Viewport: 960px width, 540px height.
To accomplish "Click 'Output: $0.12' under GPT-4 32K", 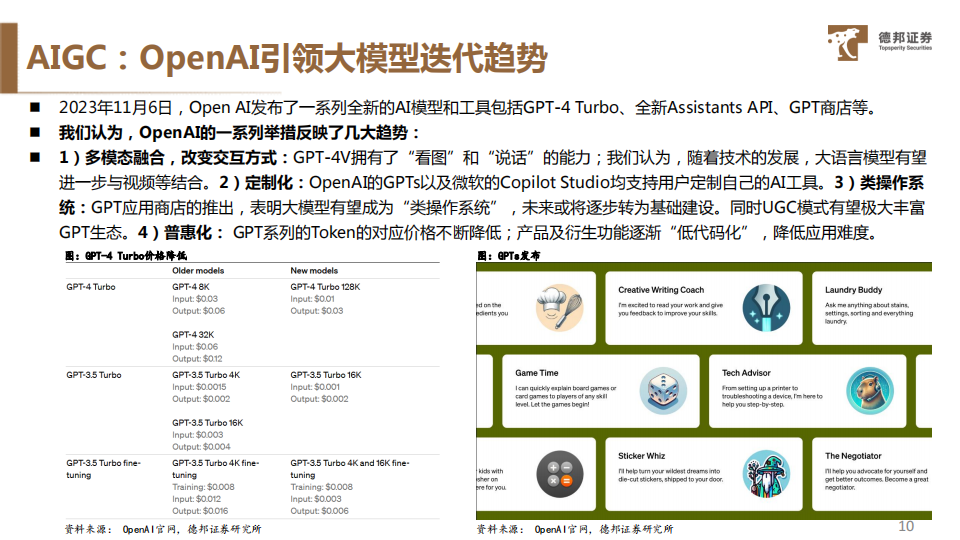I will pos(197,359).
